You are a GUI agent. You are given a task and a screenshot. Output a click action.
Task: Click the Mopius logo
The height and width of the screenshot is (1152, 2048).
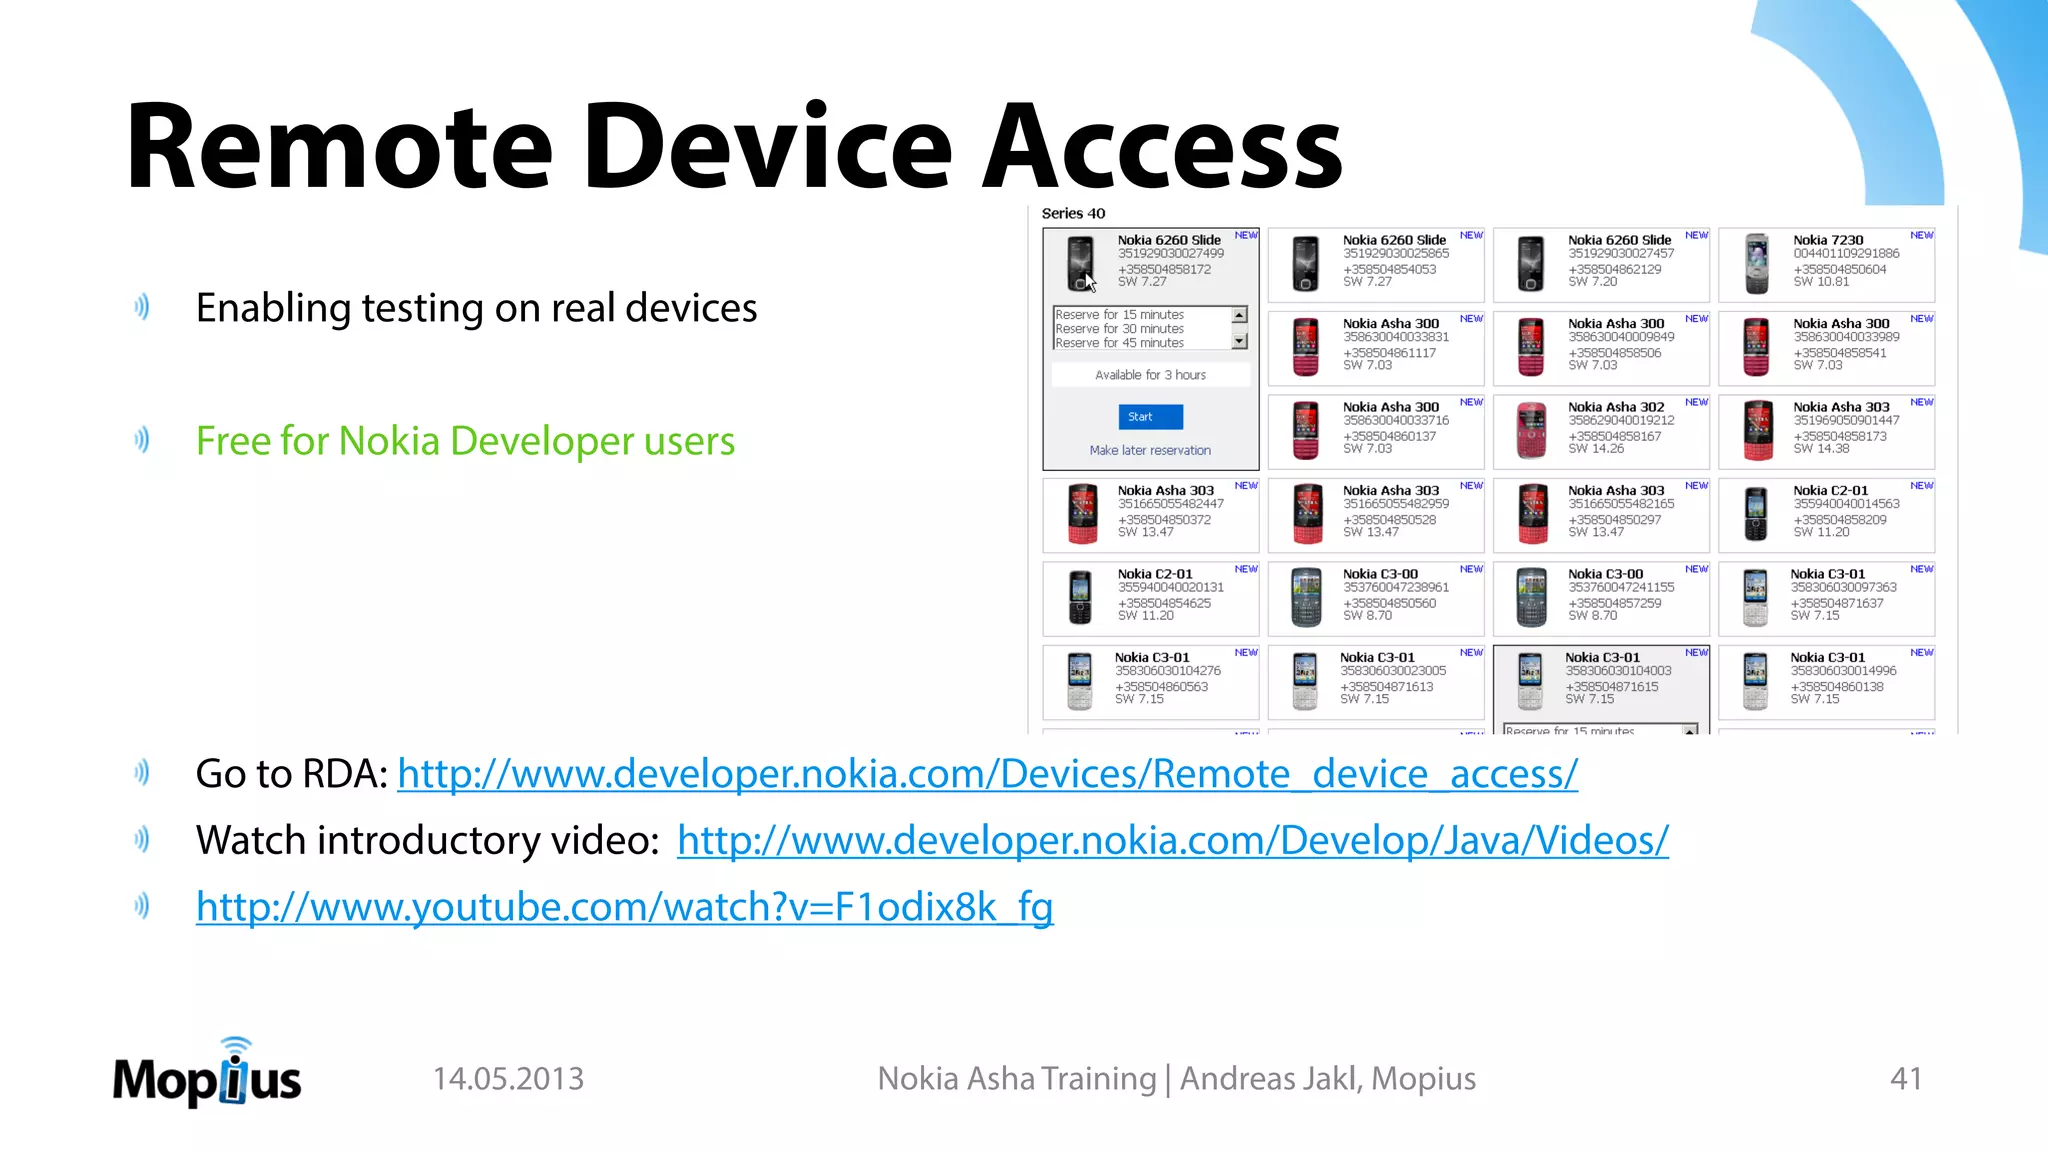207,1074
